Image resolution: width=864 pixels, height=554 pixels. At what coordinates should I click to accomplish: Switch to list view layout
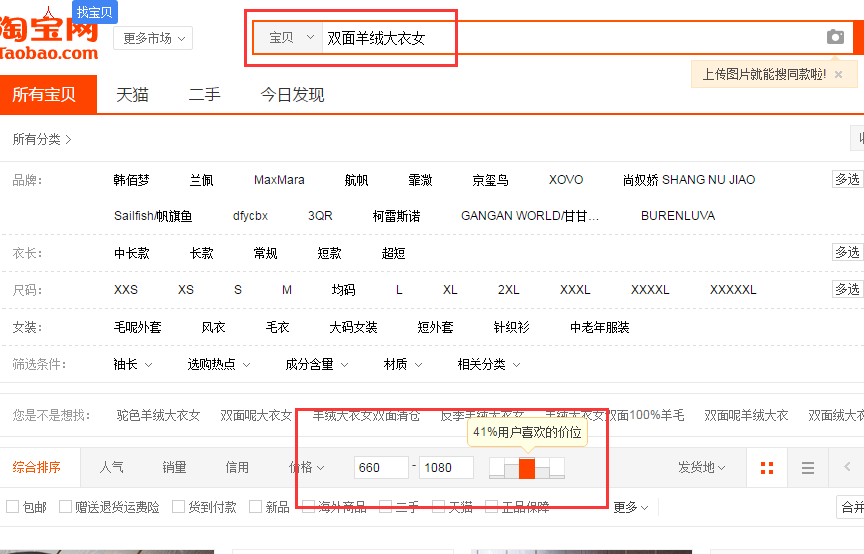point(808,468)
